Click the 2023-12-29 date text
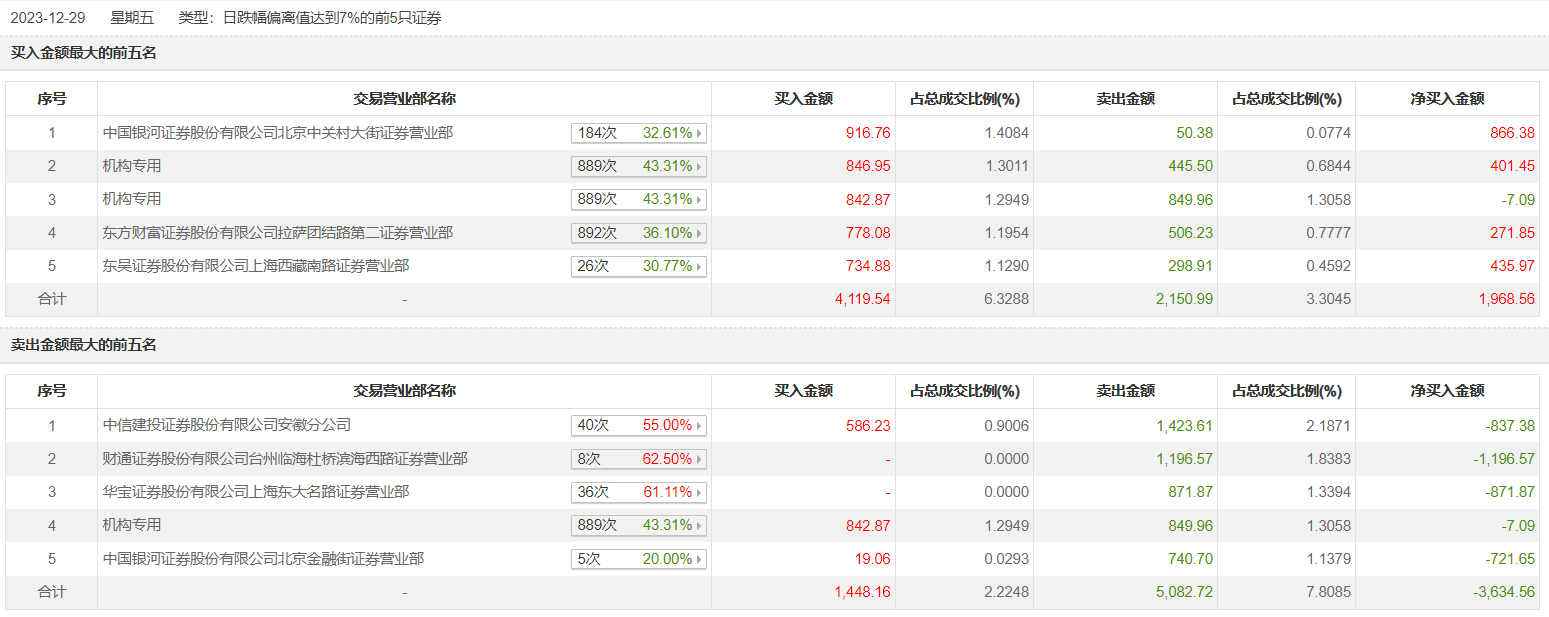The width and height of the screenshot is (1549, 617). (x=49, y=18)
